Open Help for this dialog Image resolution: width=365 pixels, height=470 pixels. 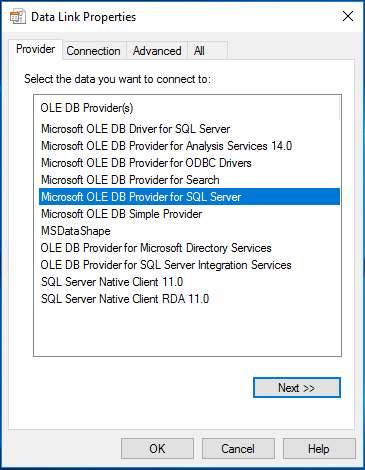click(x=319, y=449)
